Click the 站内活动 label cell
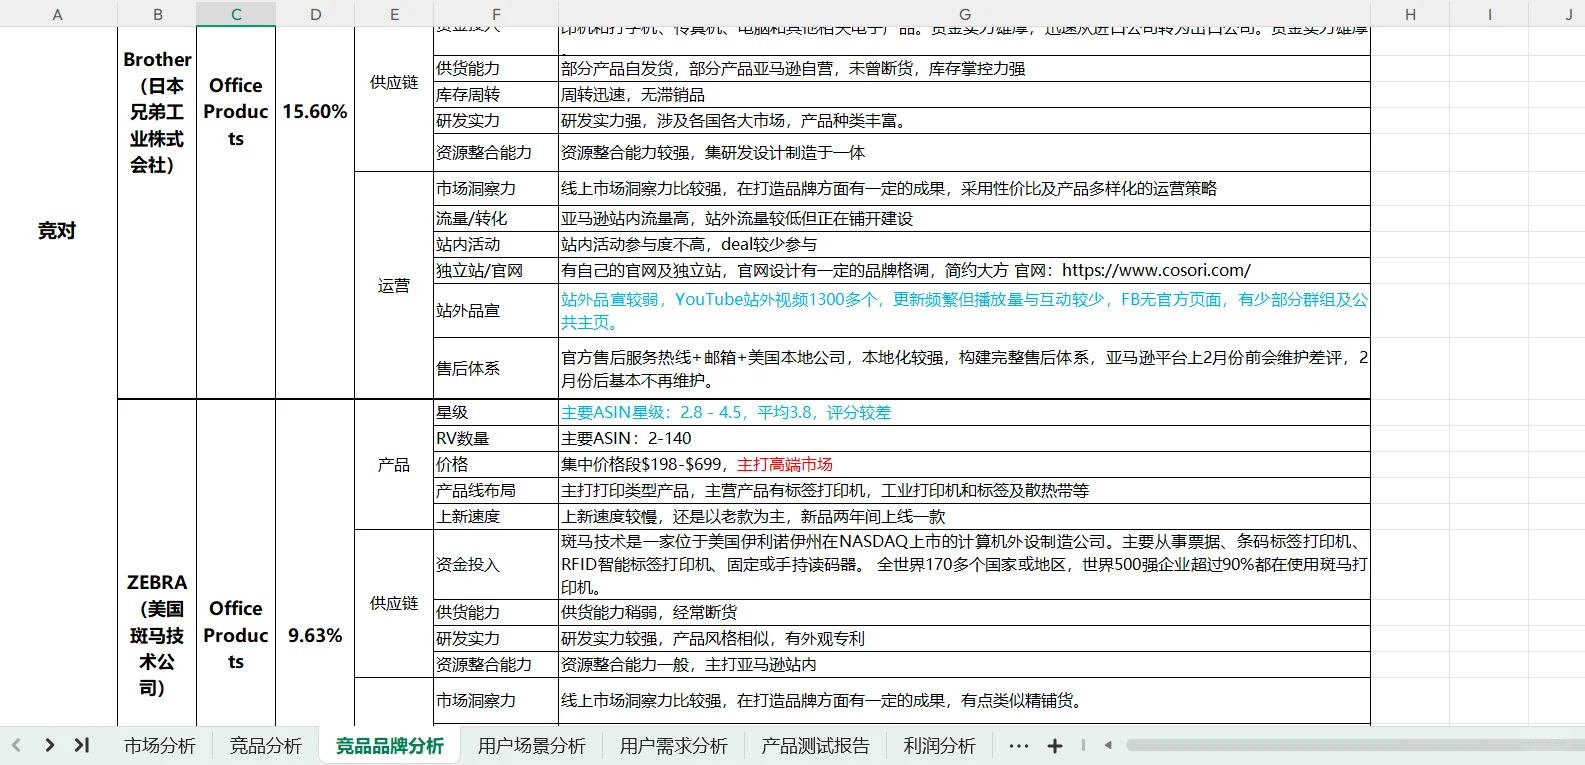This screenshot has width=1585, height=765. [x=496, y=245]
